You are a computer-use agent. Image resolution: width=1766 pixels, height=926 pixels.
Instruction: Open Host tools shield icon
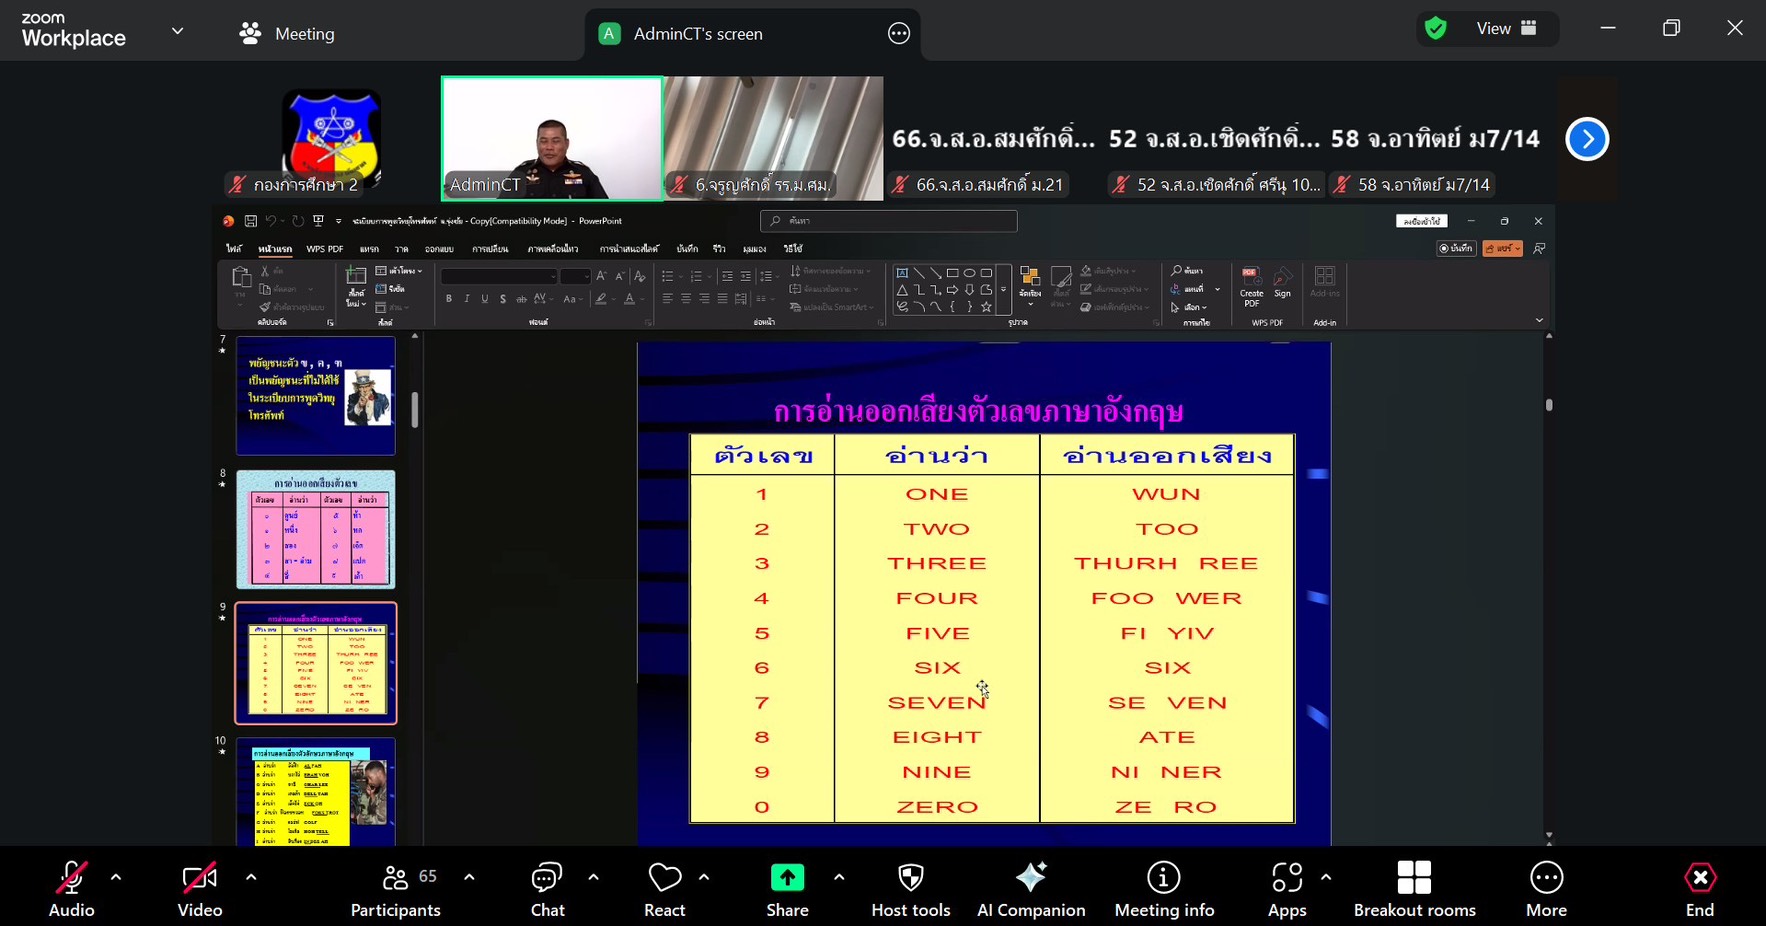(910, 878)
